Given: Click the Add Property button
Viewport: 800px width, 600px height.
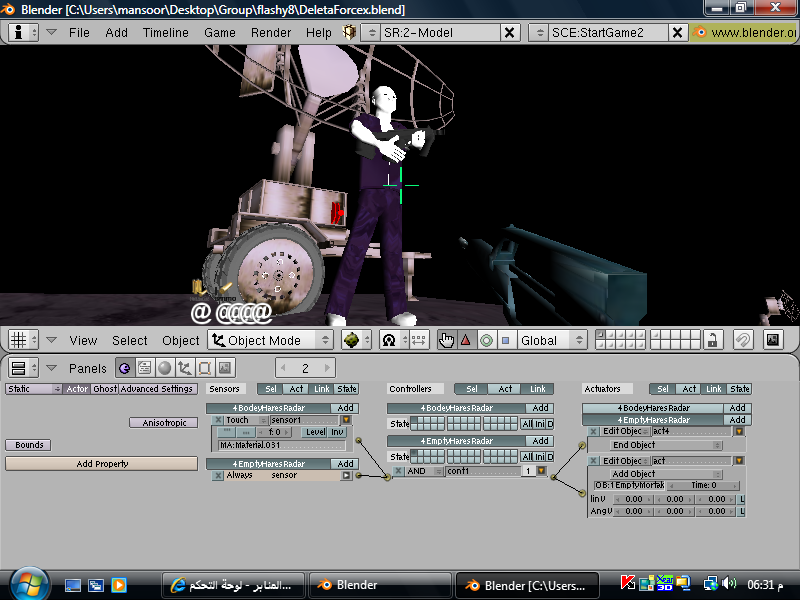Looking at the screenshot, I should (x=102, y=464).
